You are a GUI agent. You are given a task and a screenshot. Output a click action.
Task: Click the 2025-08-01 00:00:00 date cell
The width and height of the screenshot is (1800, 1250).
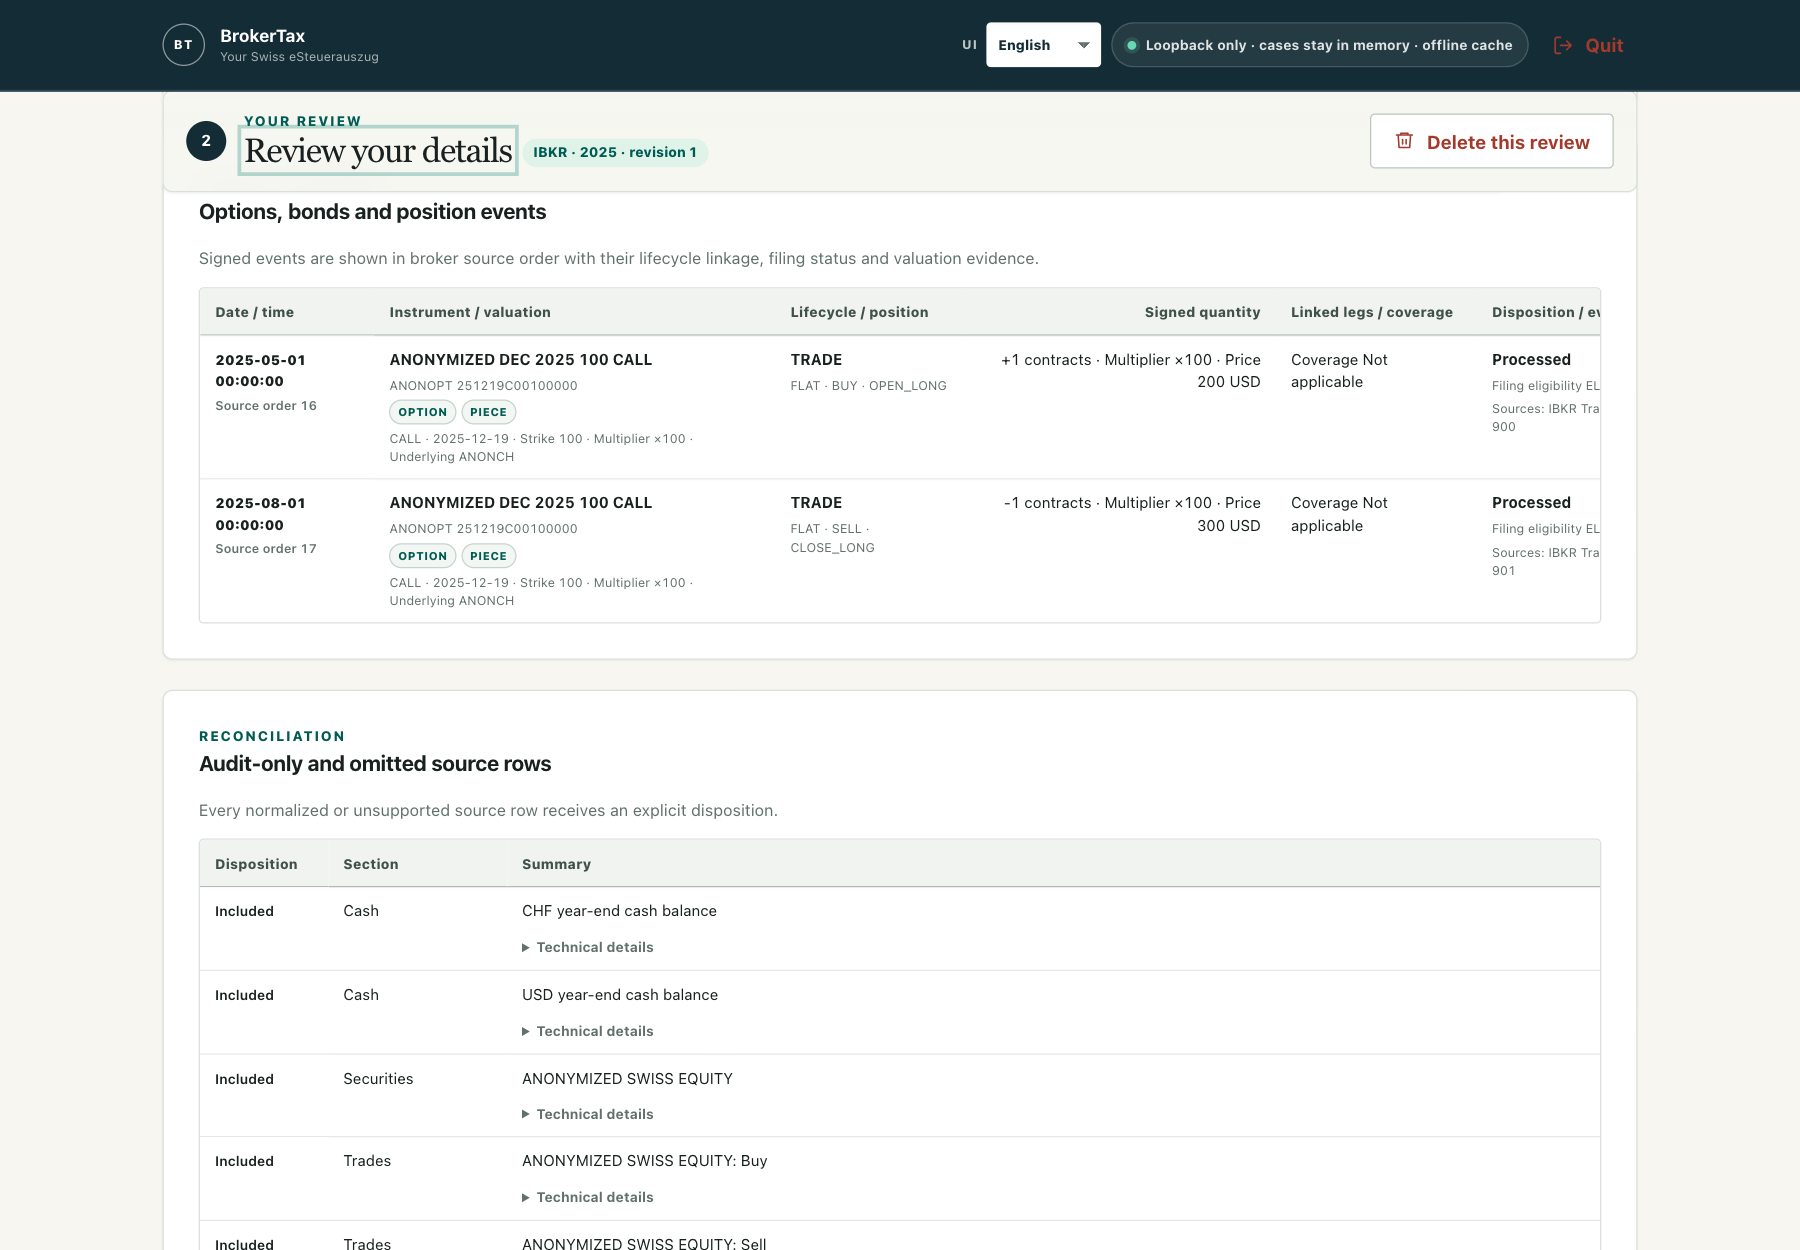[x=261, y=514]
